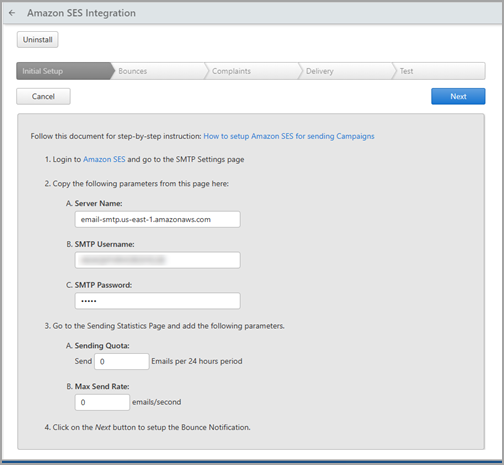The image size is (504, 465).
Task: Click the Sending Quota emails field
Action: tap(122, 361)
